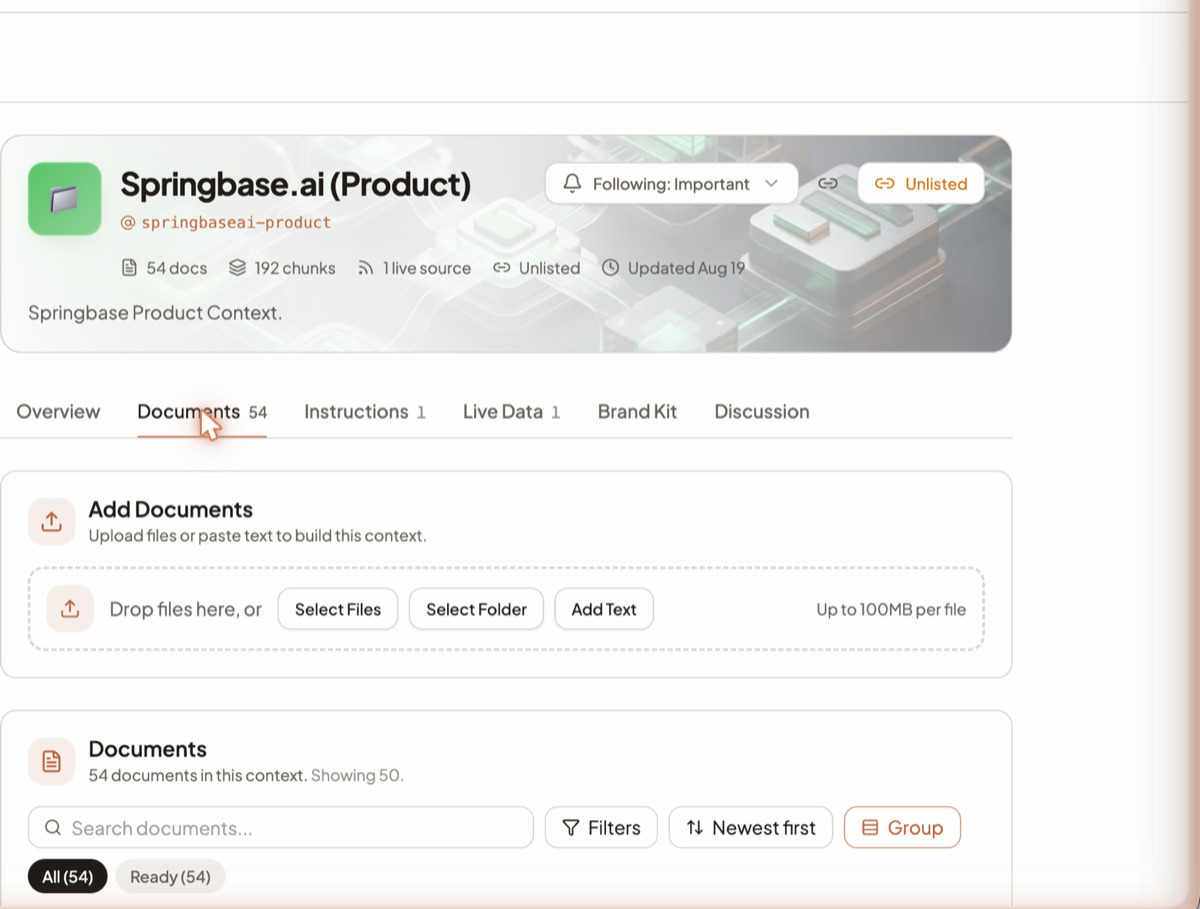Open the Discussion tab
The image size is (1200, 909).
[762, 412]
